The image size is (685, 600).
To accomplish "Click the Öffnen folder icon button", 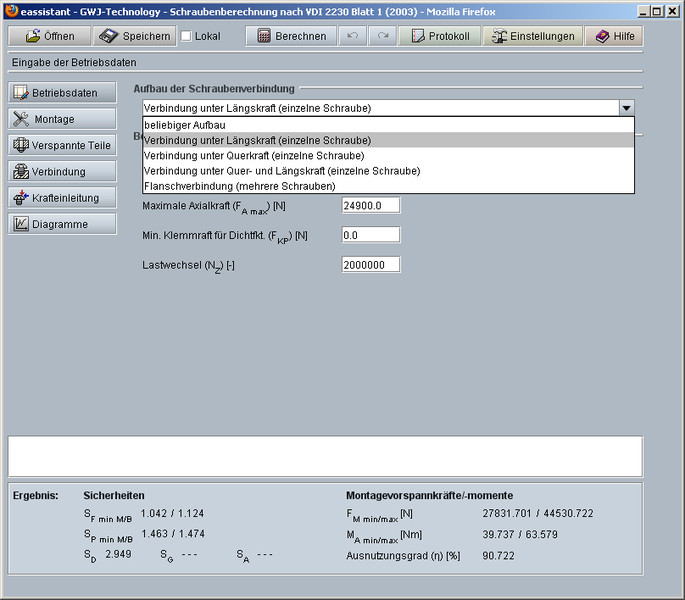I will click(x=49, y=36).
